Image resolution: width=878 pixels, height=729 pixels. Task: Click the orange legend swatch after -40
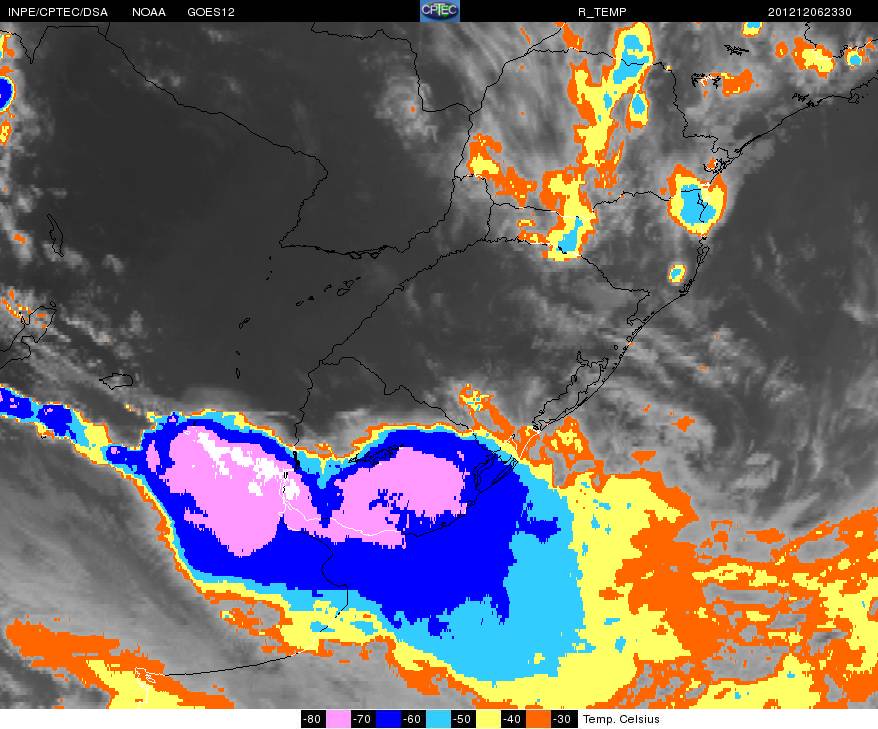538,719
